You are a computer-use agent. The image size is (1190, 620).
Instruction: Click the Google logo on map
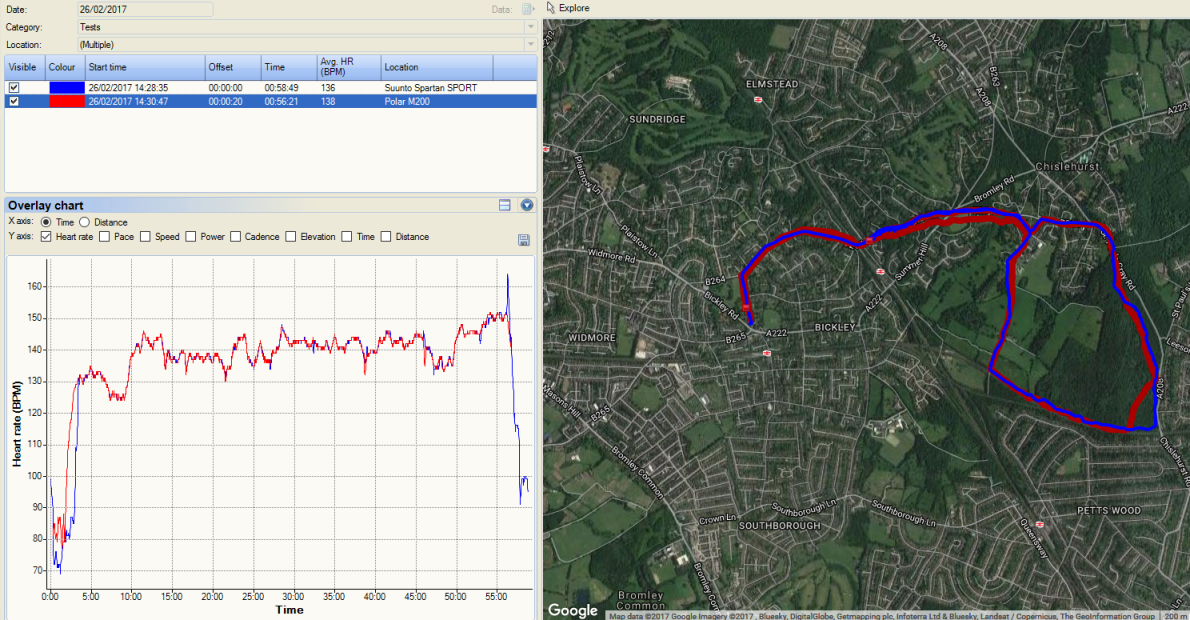point(572,610)
